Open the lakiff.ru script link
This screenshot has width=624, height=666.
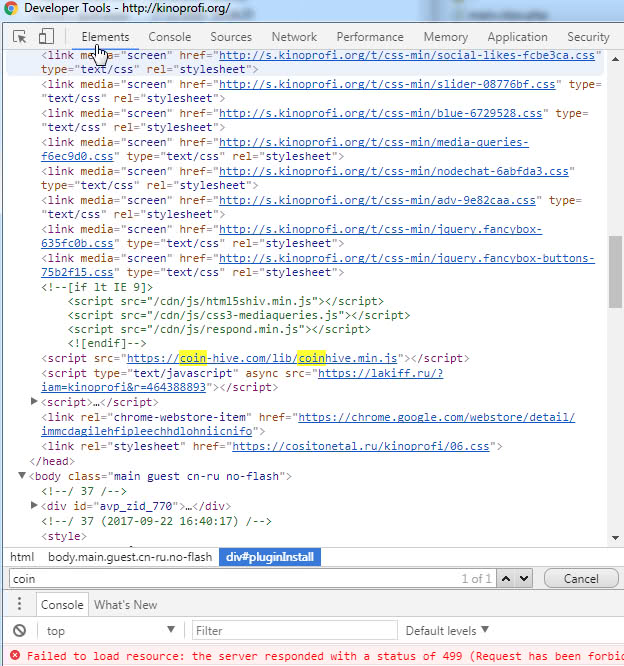pos(381,373)
